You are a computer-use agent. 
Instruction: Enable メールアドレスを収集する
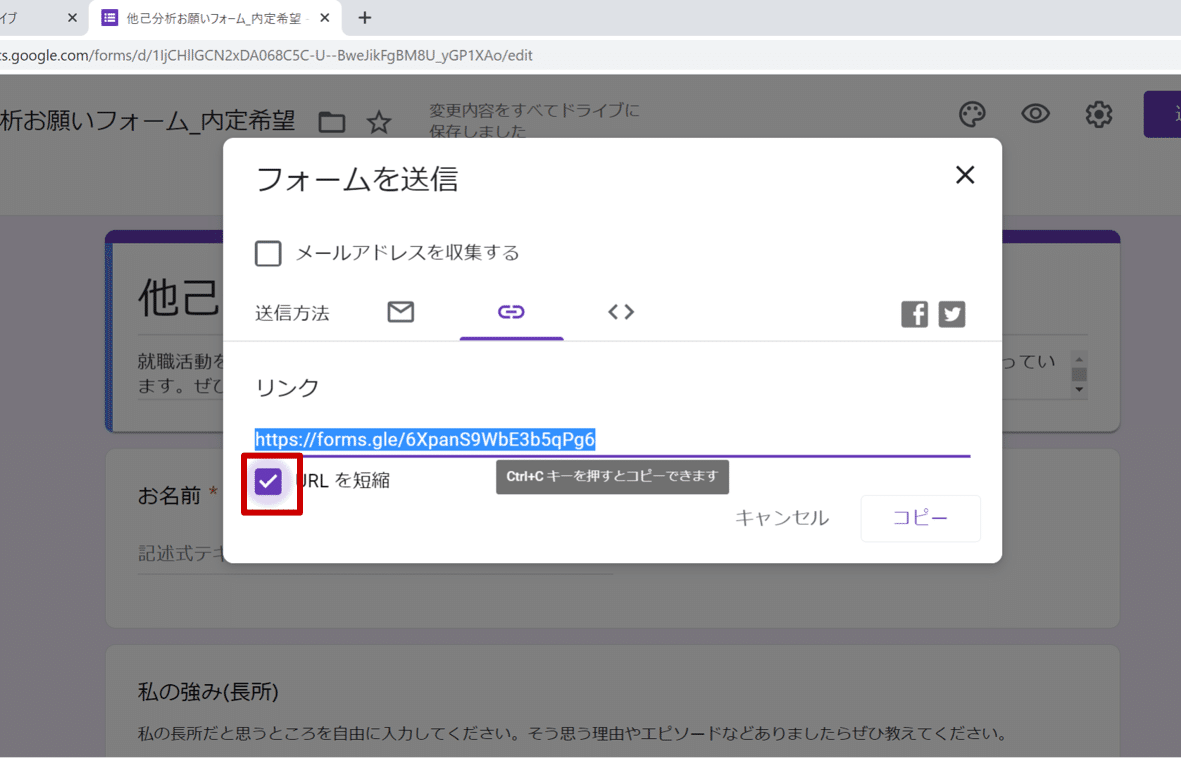coord(268,253)
